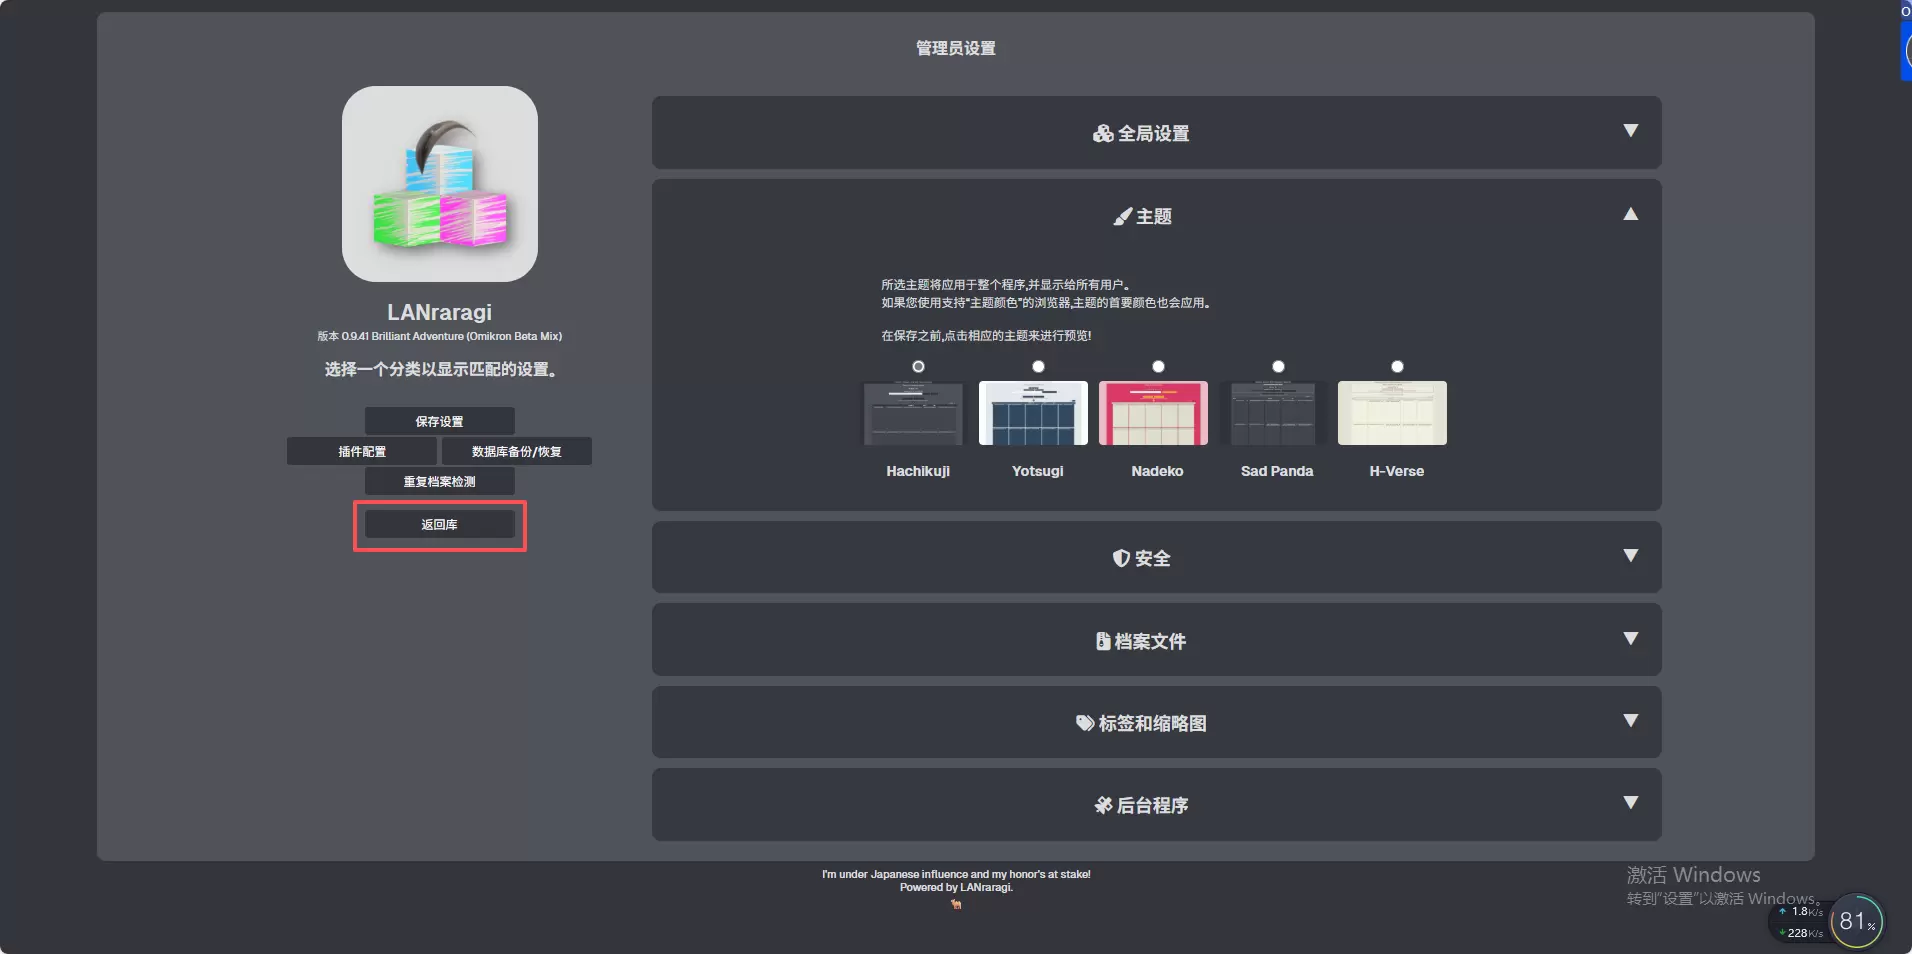Click the tags icon beside 标签和缩略图

coord(1084,723)
